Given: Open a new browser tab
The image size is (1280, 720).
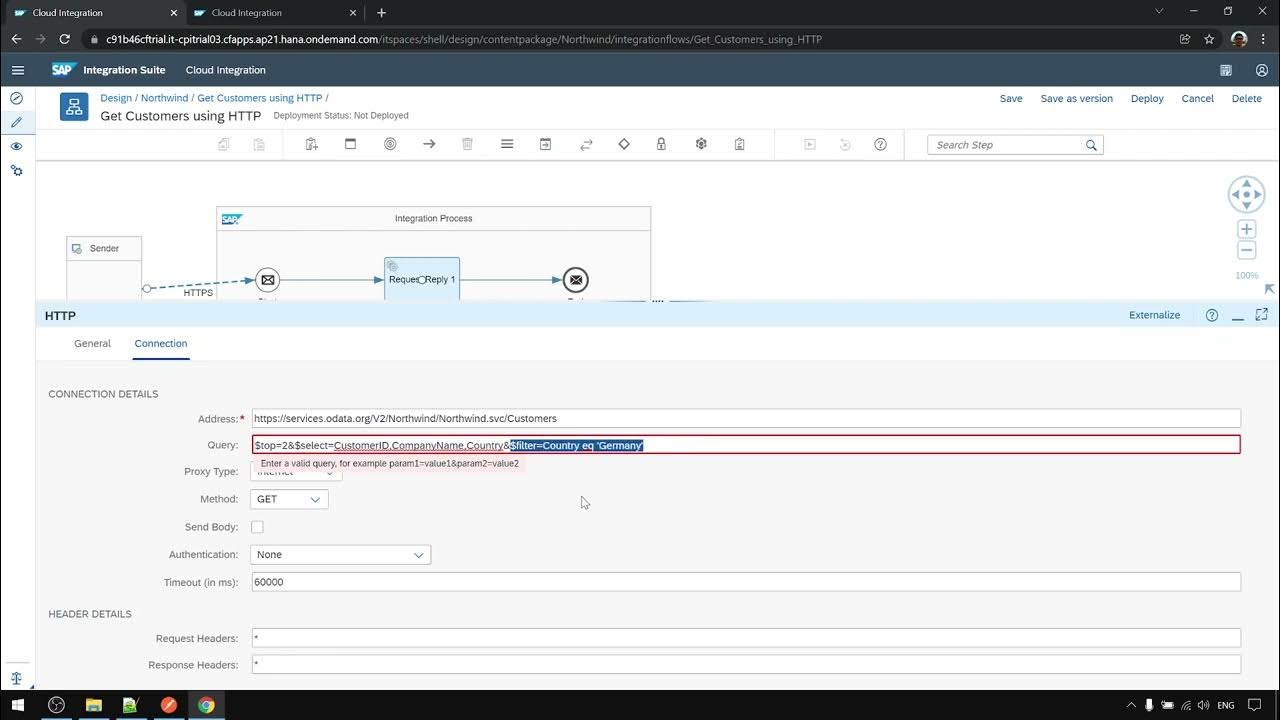Looking at the screenshot, I should [381, 13].
